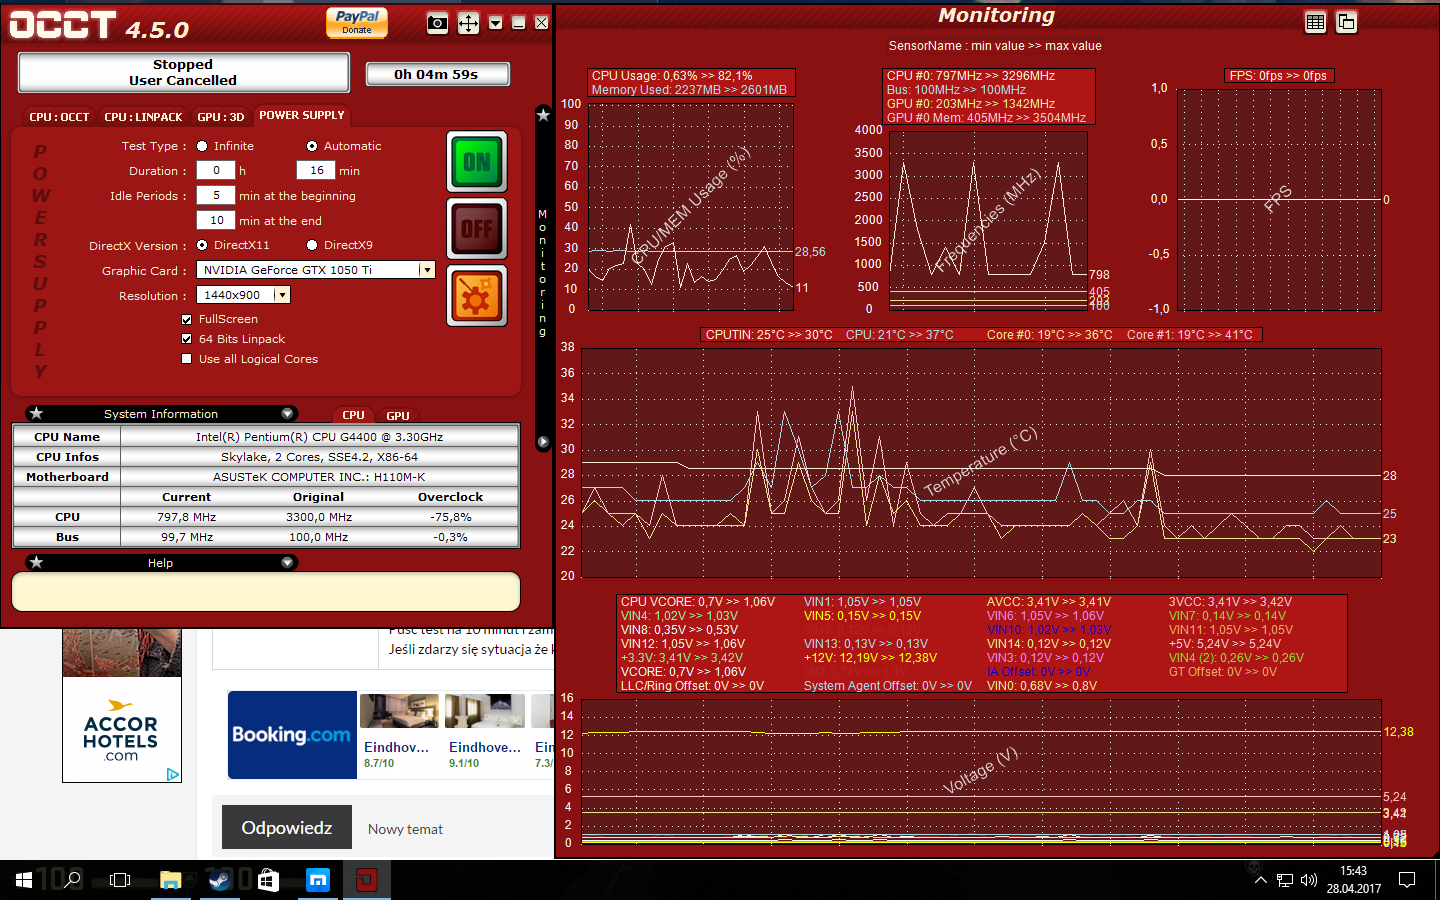
Task: Click the monitoring detach windows icon
Action: [x=1347, y=22]
